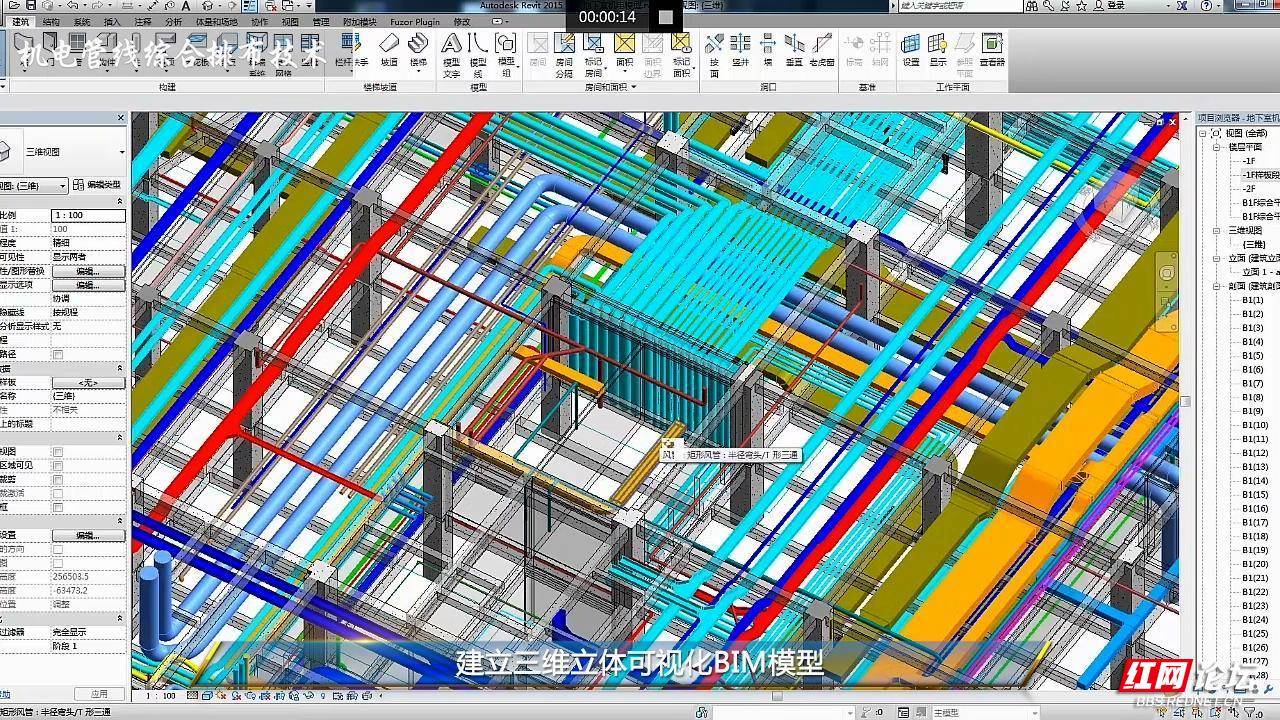Switch to the 建筑 ribbon tab

tap(20, 21)
